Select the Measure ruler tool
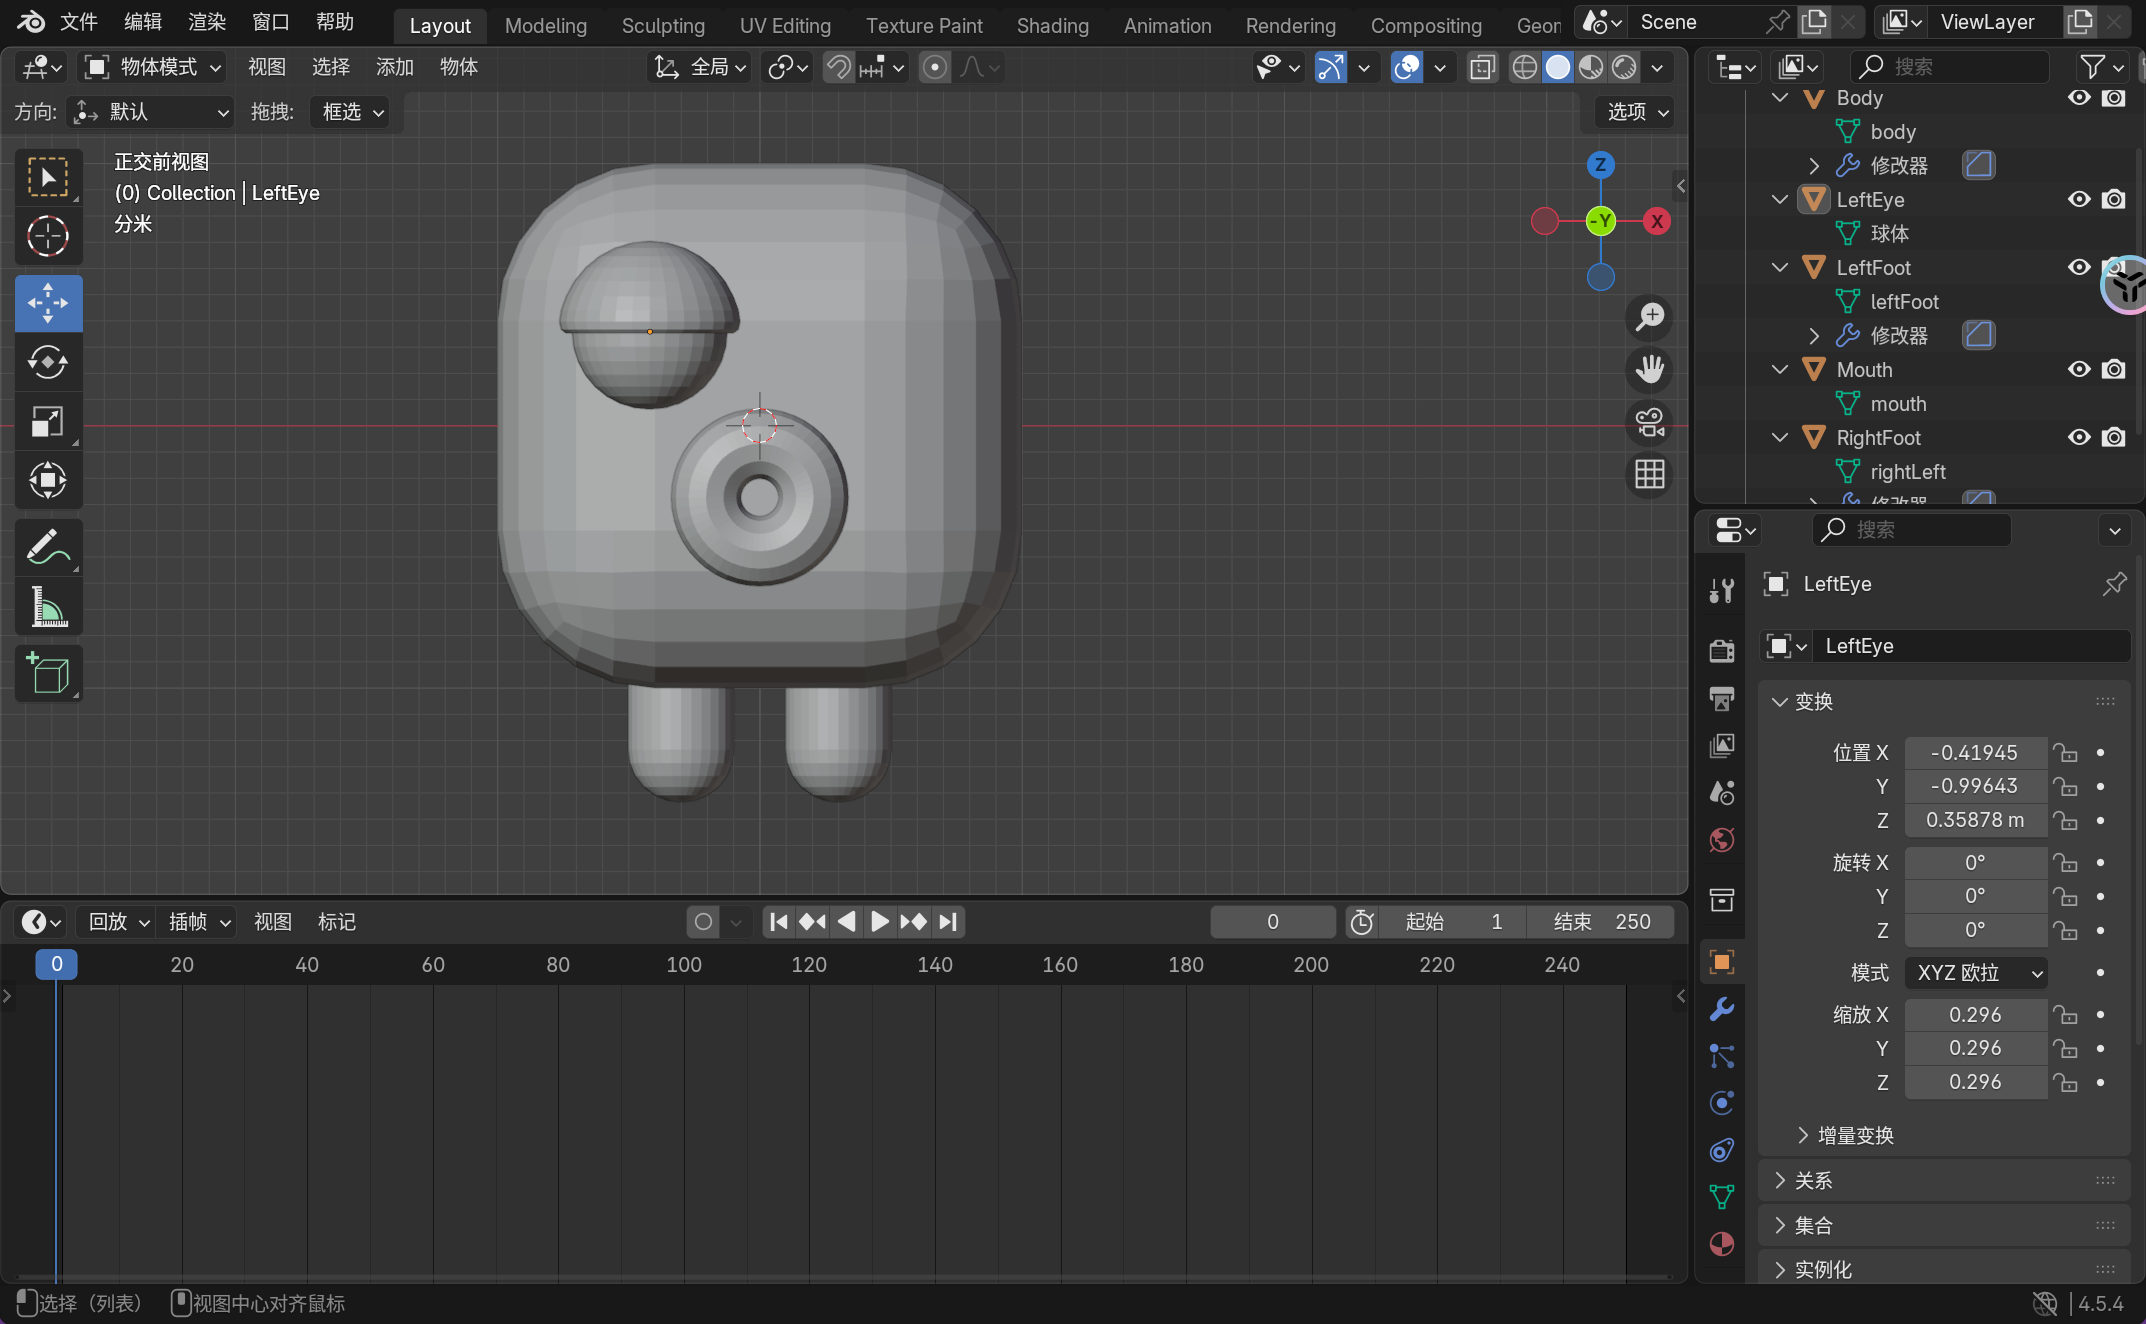The image size is (2146, 1324). 47,607
